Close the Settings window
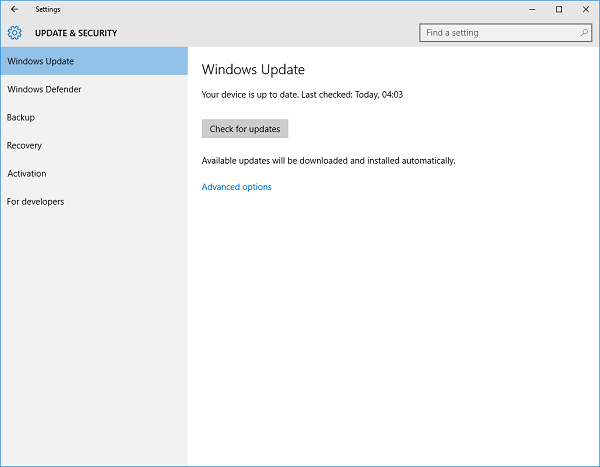 pos(585,9)
